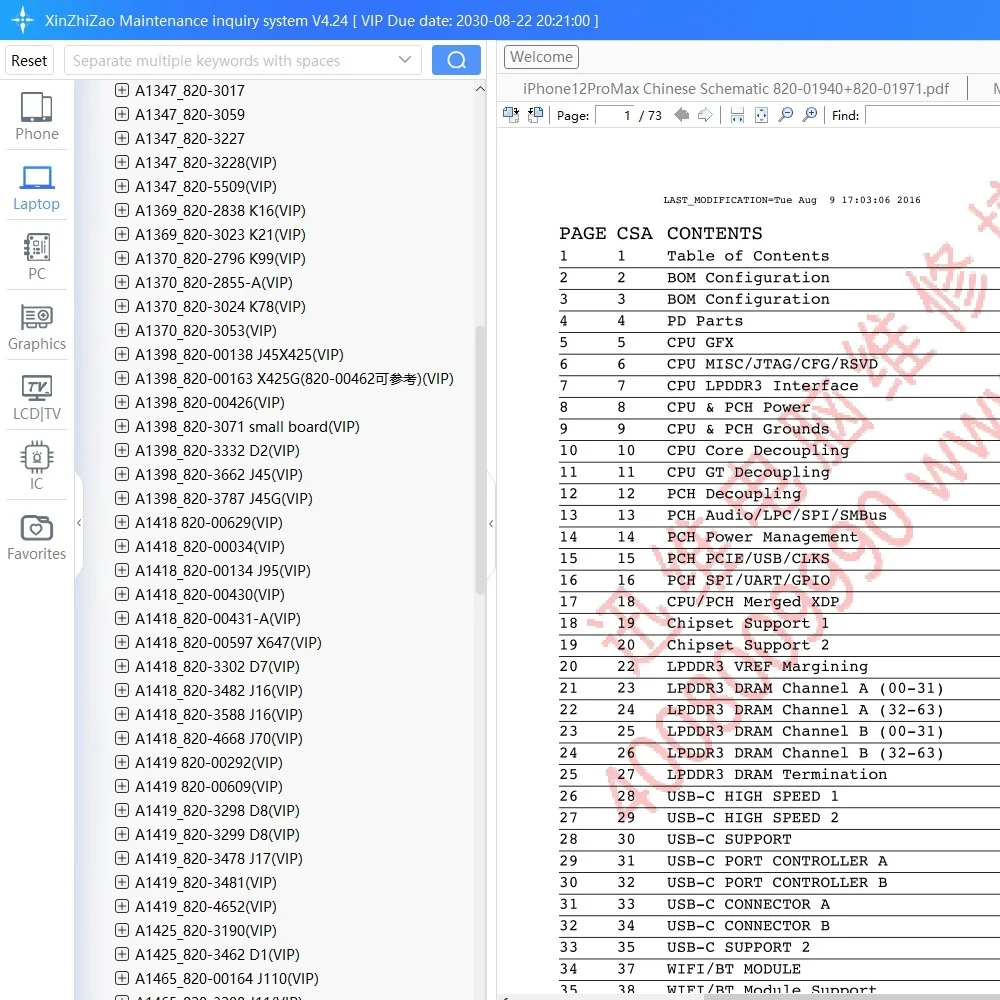
Task: Select A1419_820-3478 J17(VIP) entry
Action: click(x=219, y=859)
